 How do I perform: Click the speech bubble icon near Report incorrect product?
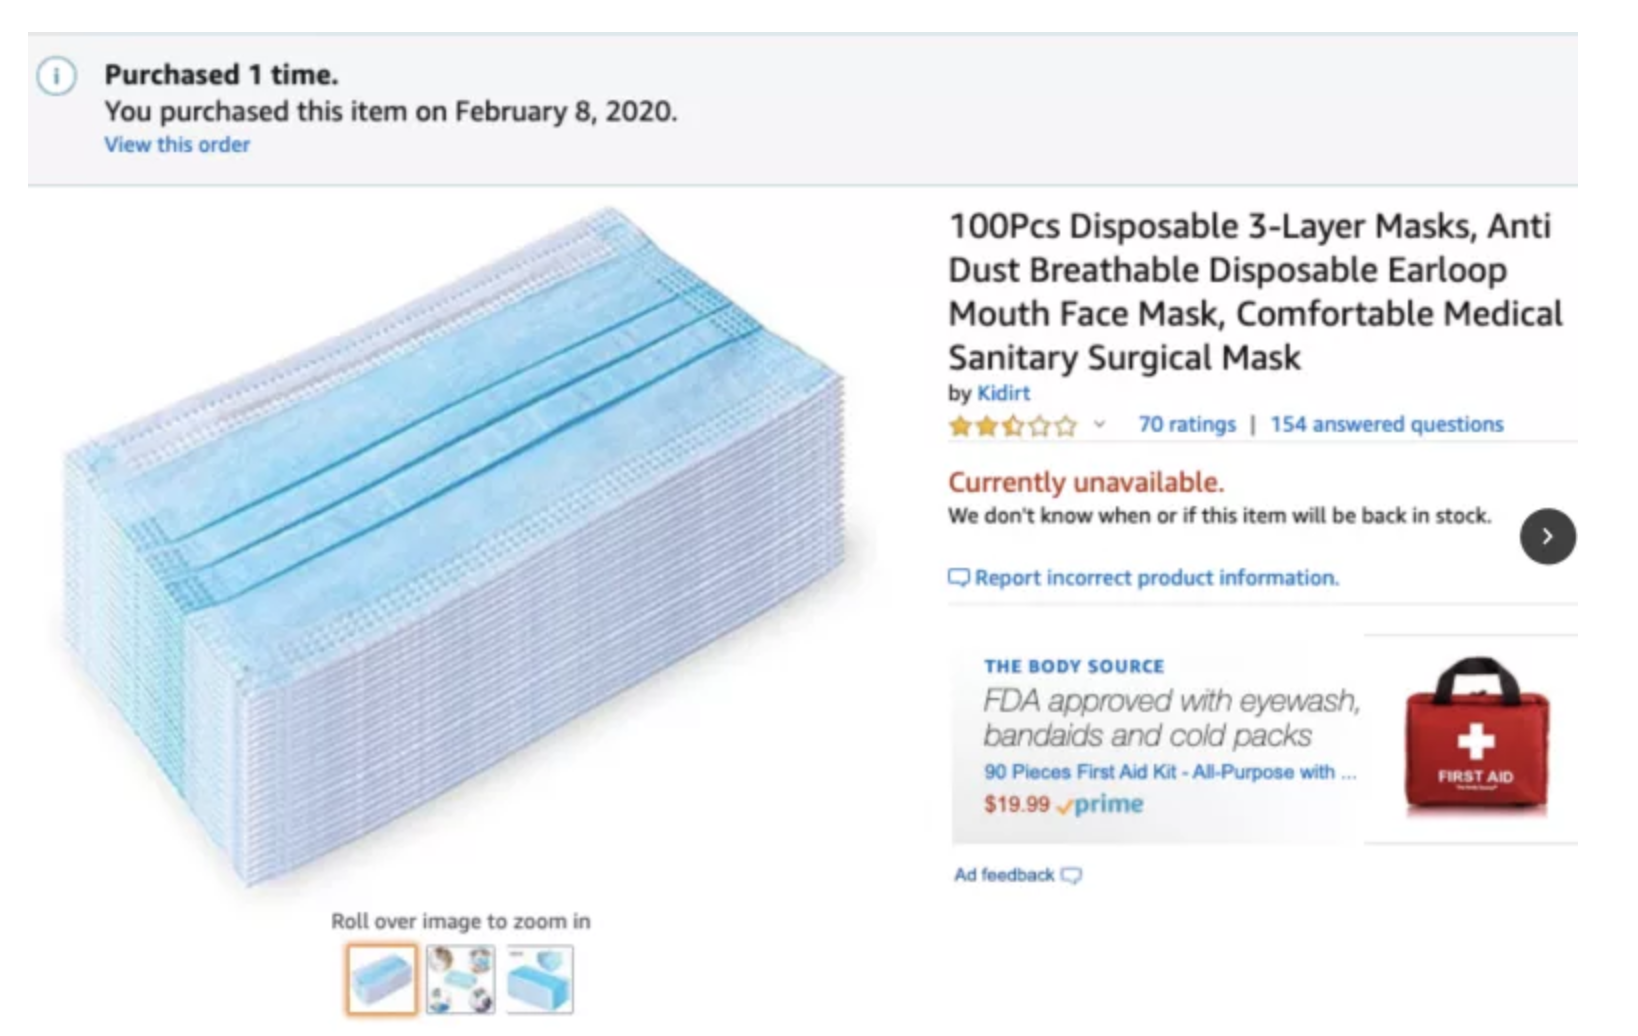(x=958, y=578)
